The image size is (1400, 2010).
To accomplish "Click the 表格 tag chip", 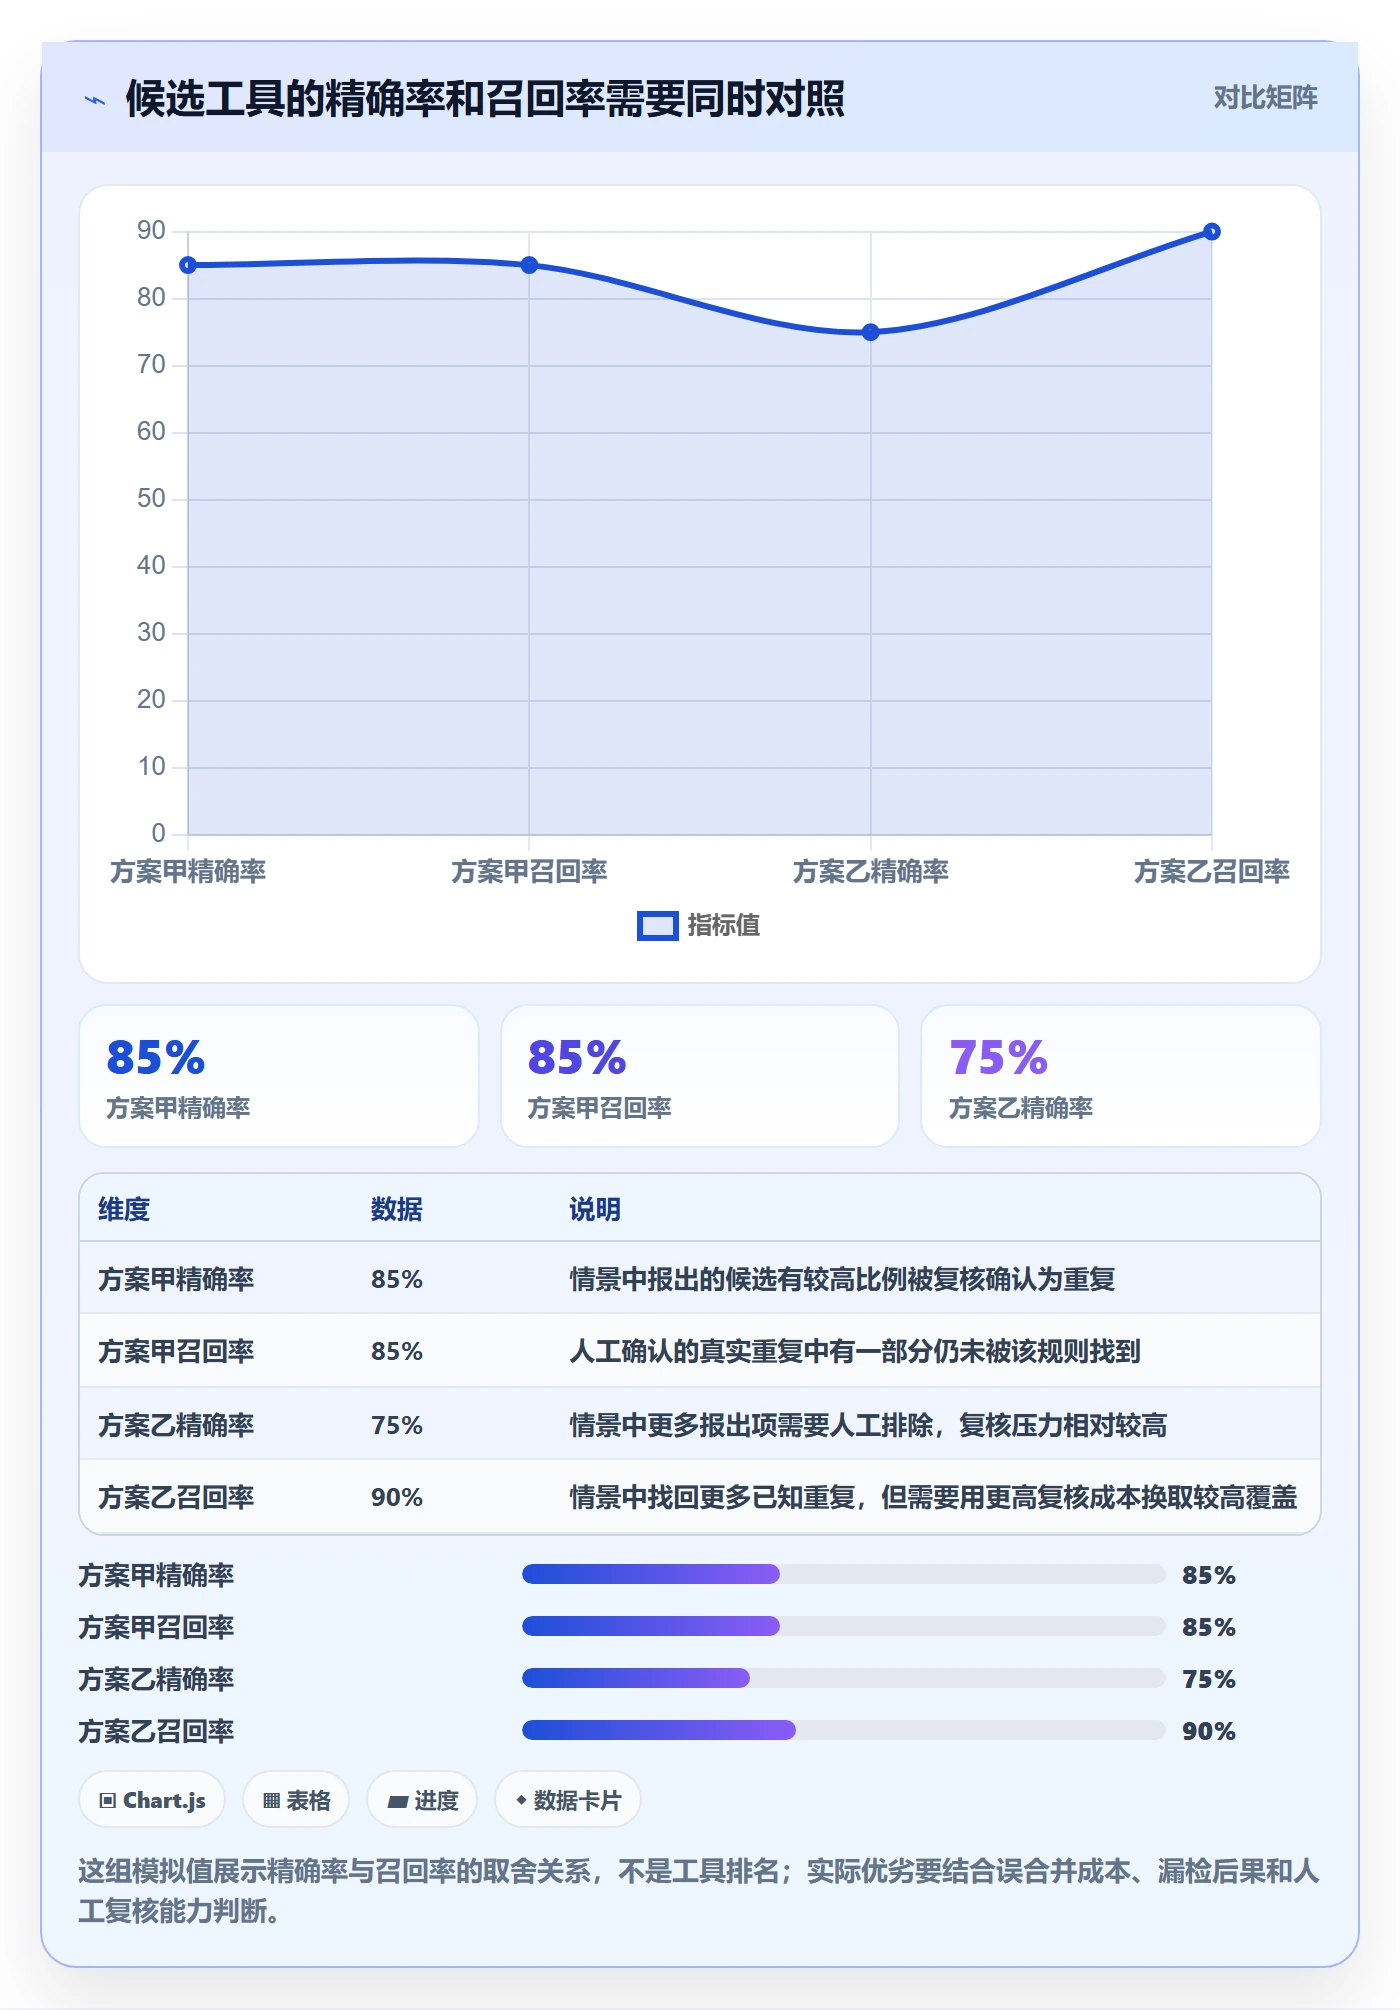I will coord(296,1800).
